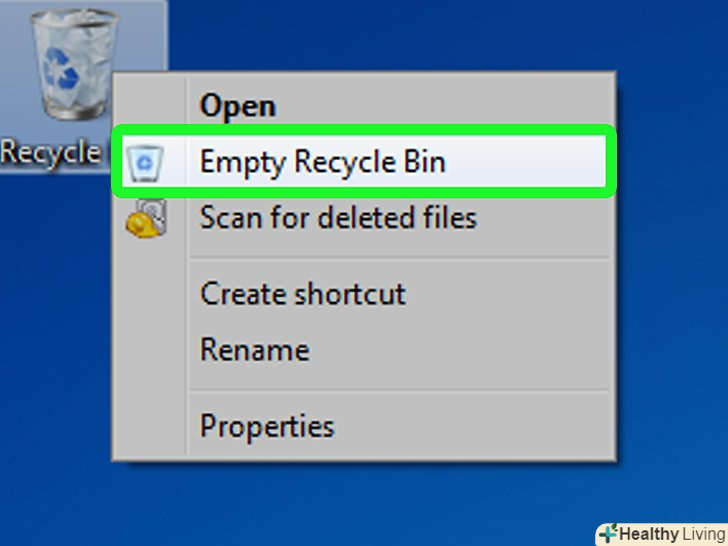
Task: Click the Recycle text label under the icon
Action: (x=50, y=153)
